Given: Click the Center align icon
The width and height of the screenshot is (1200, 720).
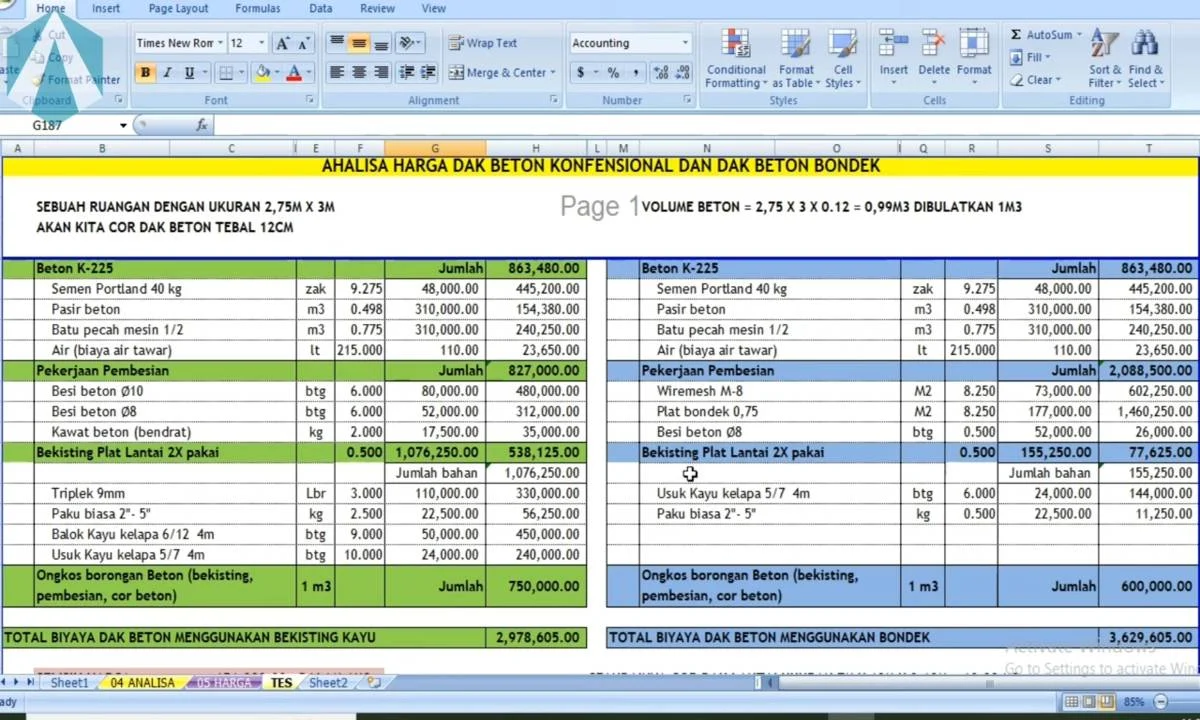Looking at the screenshot, I should [x=358, y=73].
